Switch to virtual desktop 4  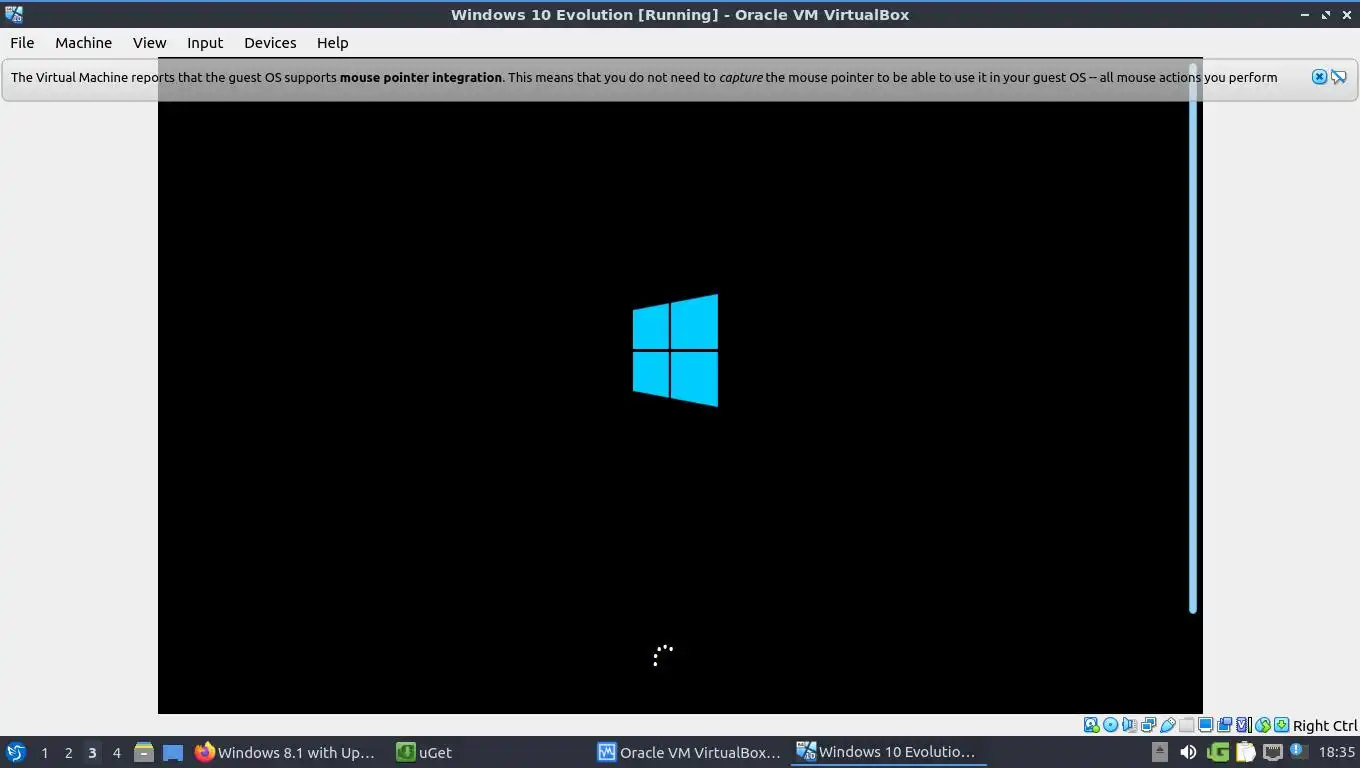[x=116, y=752]
